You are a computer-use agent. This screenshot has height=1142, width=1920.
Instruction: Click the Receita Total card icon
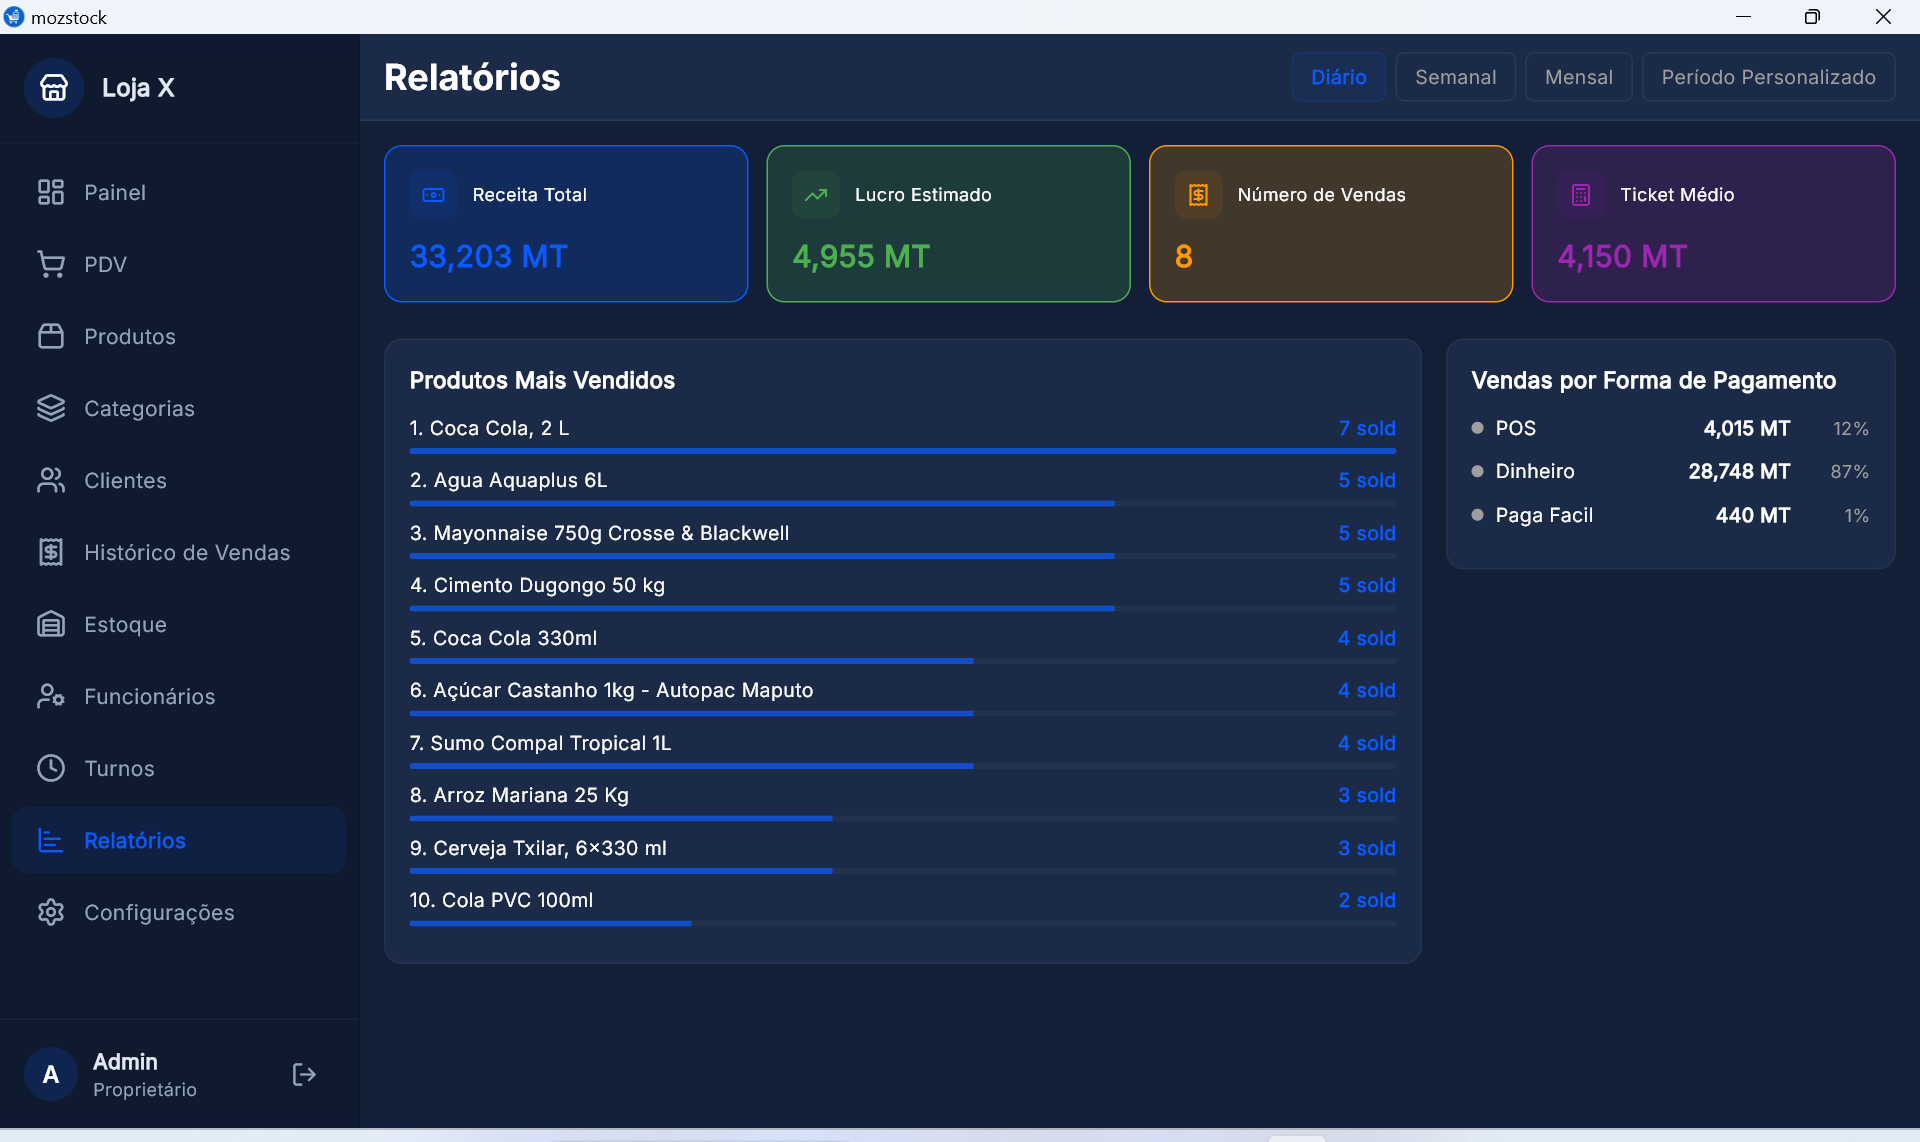(433, 195)
